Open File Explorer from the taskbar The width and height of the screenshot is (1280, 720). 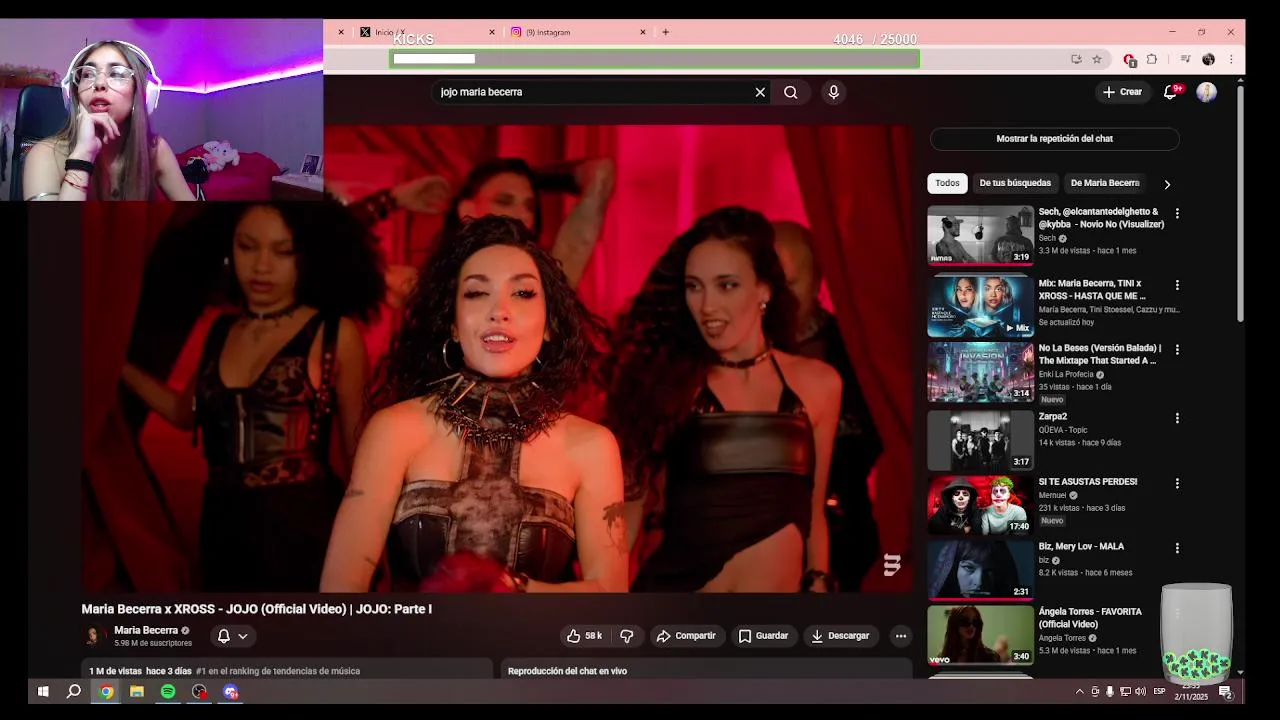click(137, 691)
